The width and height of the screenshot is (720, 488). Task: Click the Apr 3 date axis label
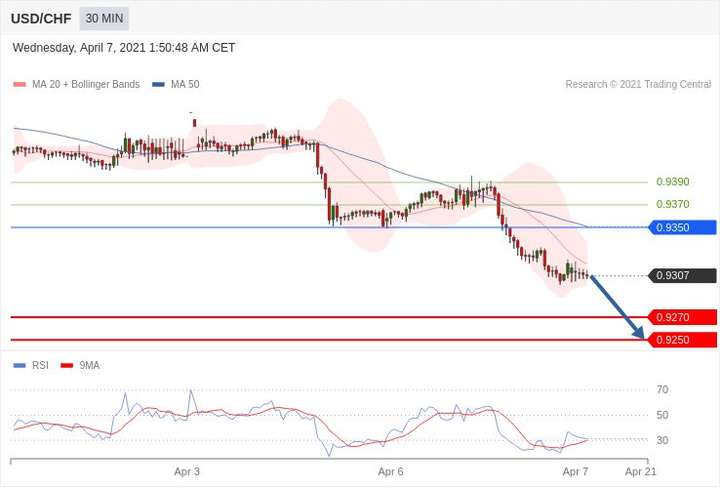(187, 471)
